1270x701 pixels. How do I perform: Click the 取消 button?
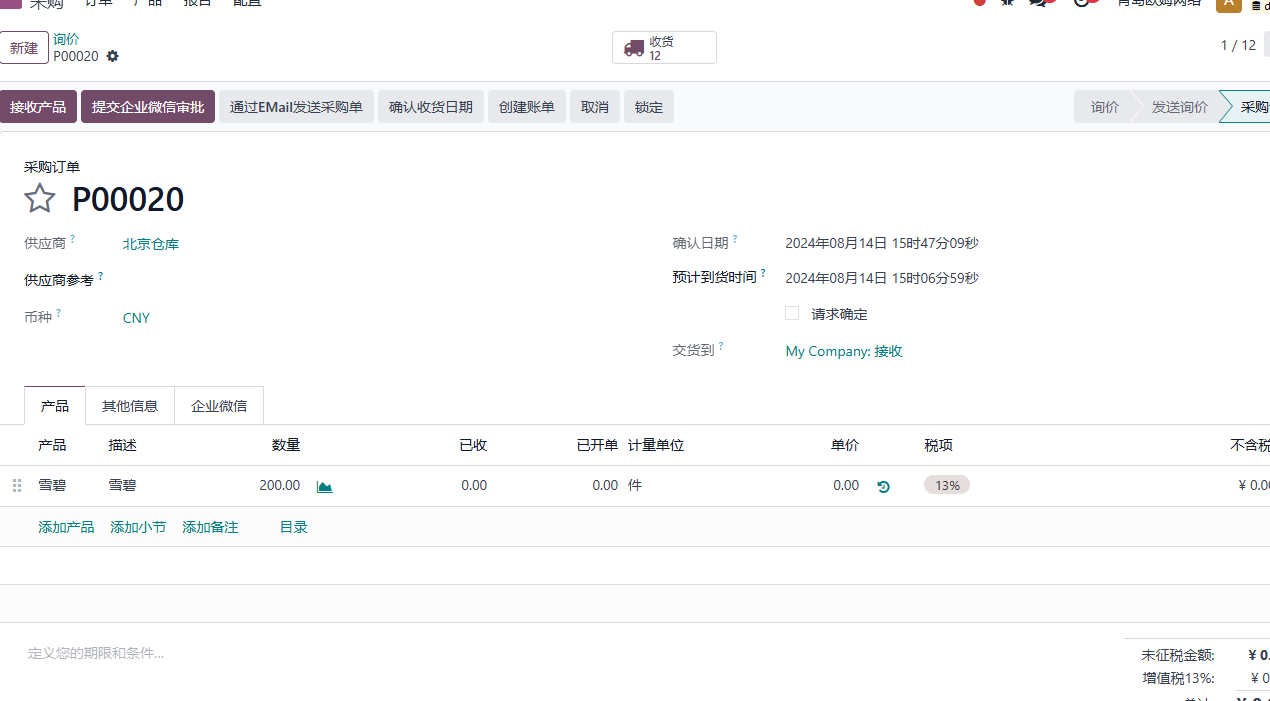click(x=595, y=107)
